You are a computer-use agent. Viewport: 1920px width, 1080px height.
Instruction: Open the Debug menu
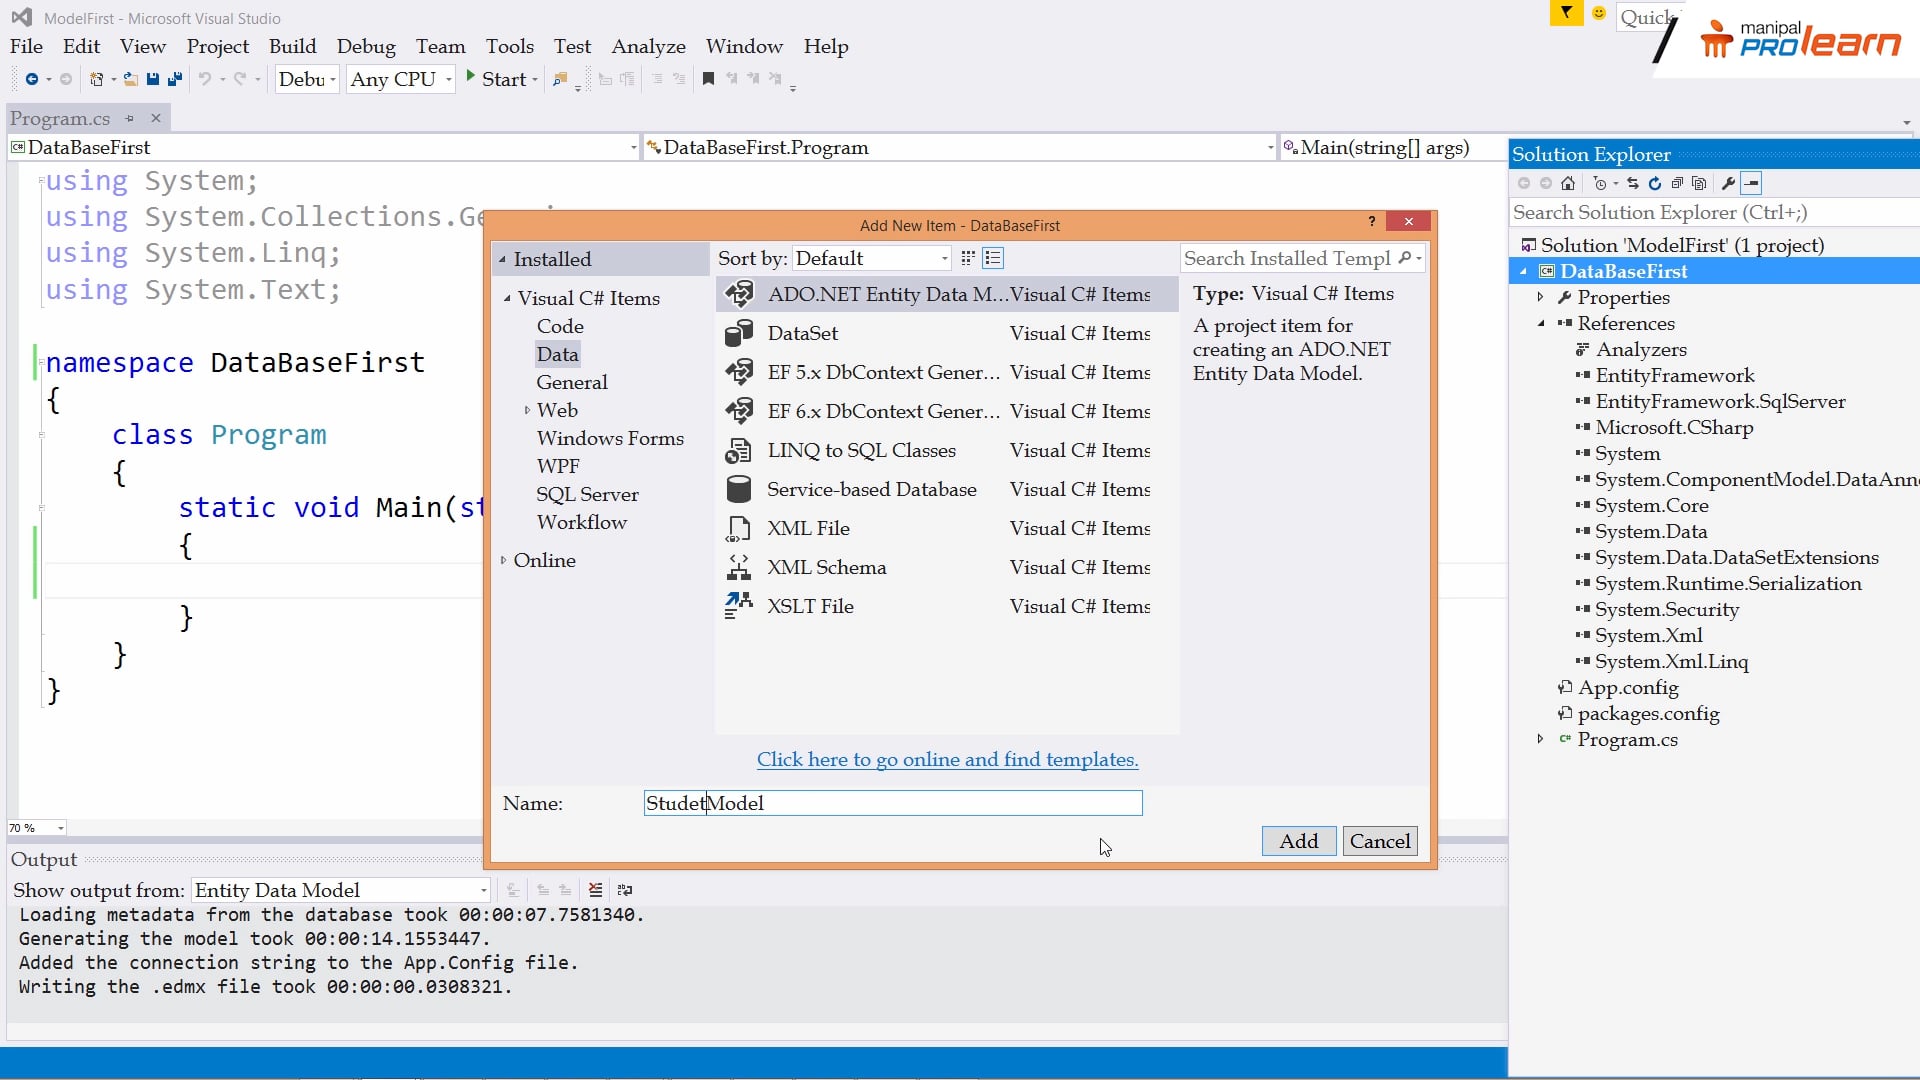point(366,47)
